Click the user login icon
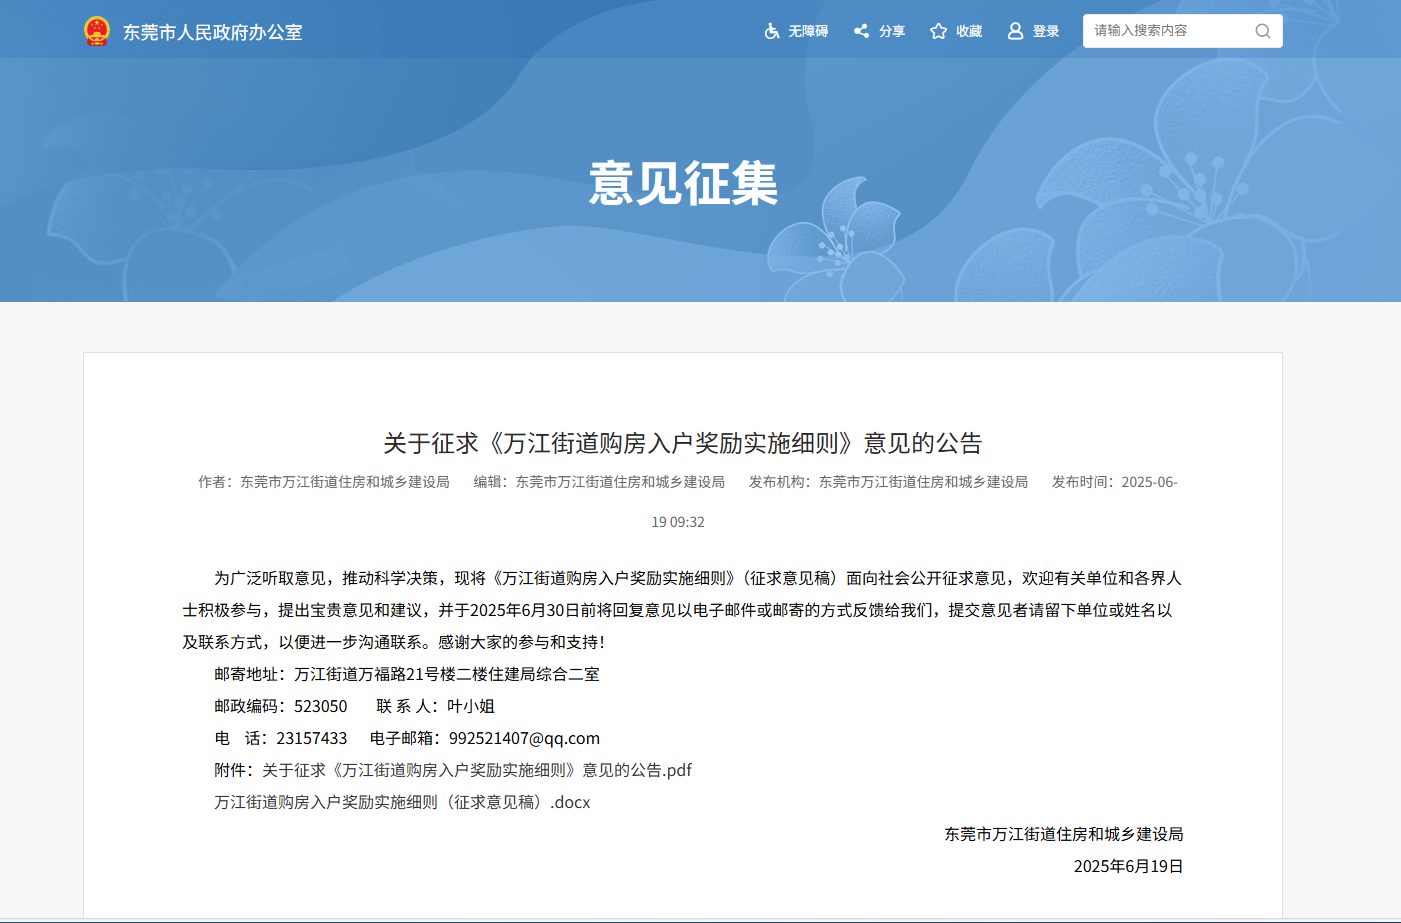This screenshot has height=923, width=1401. click(1015, 31)
